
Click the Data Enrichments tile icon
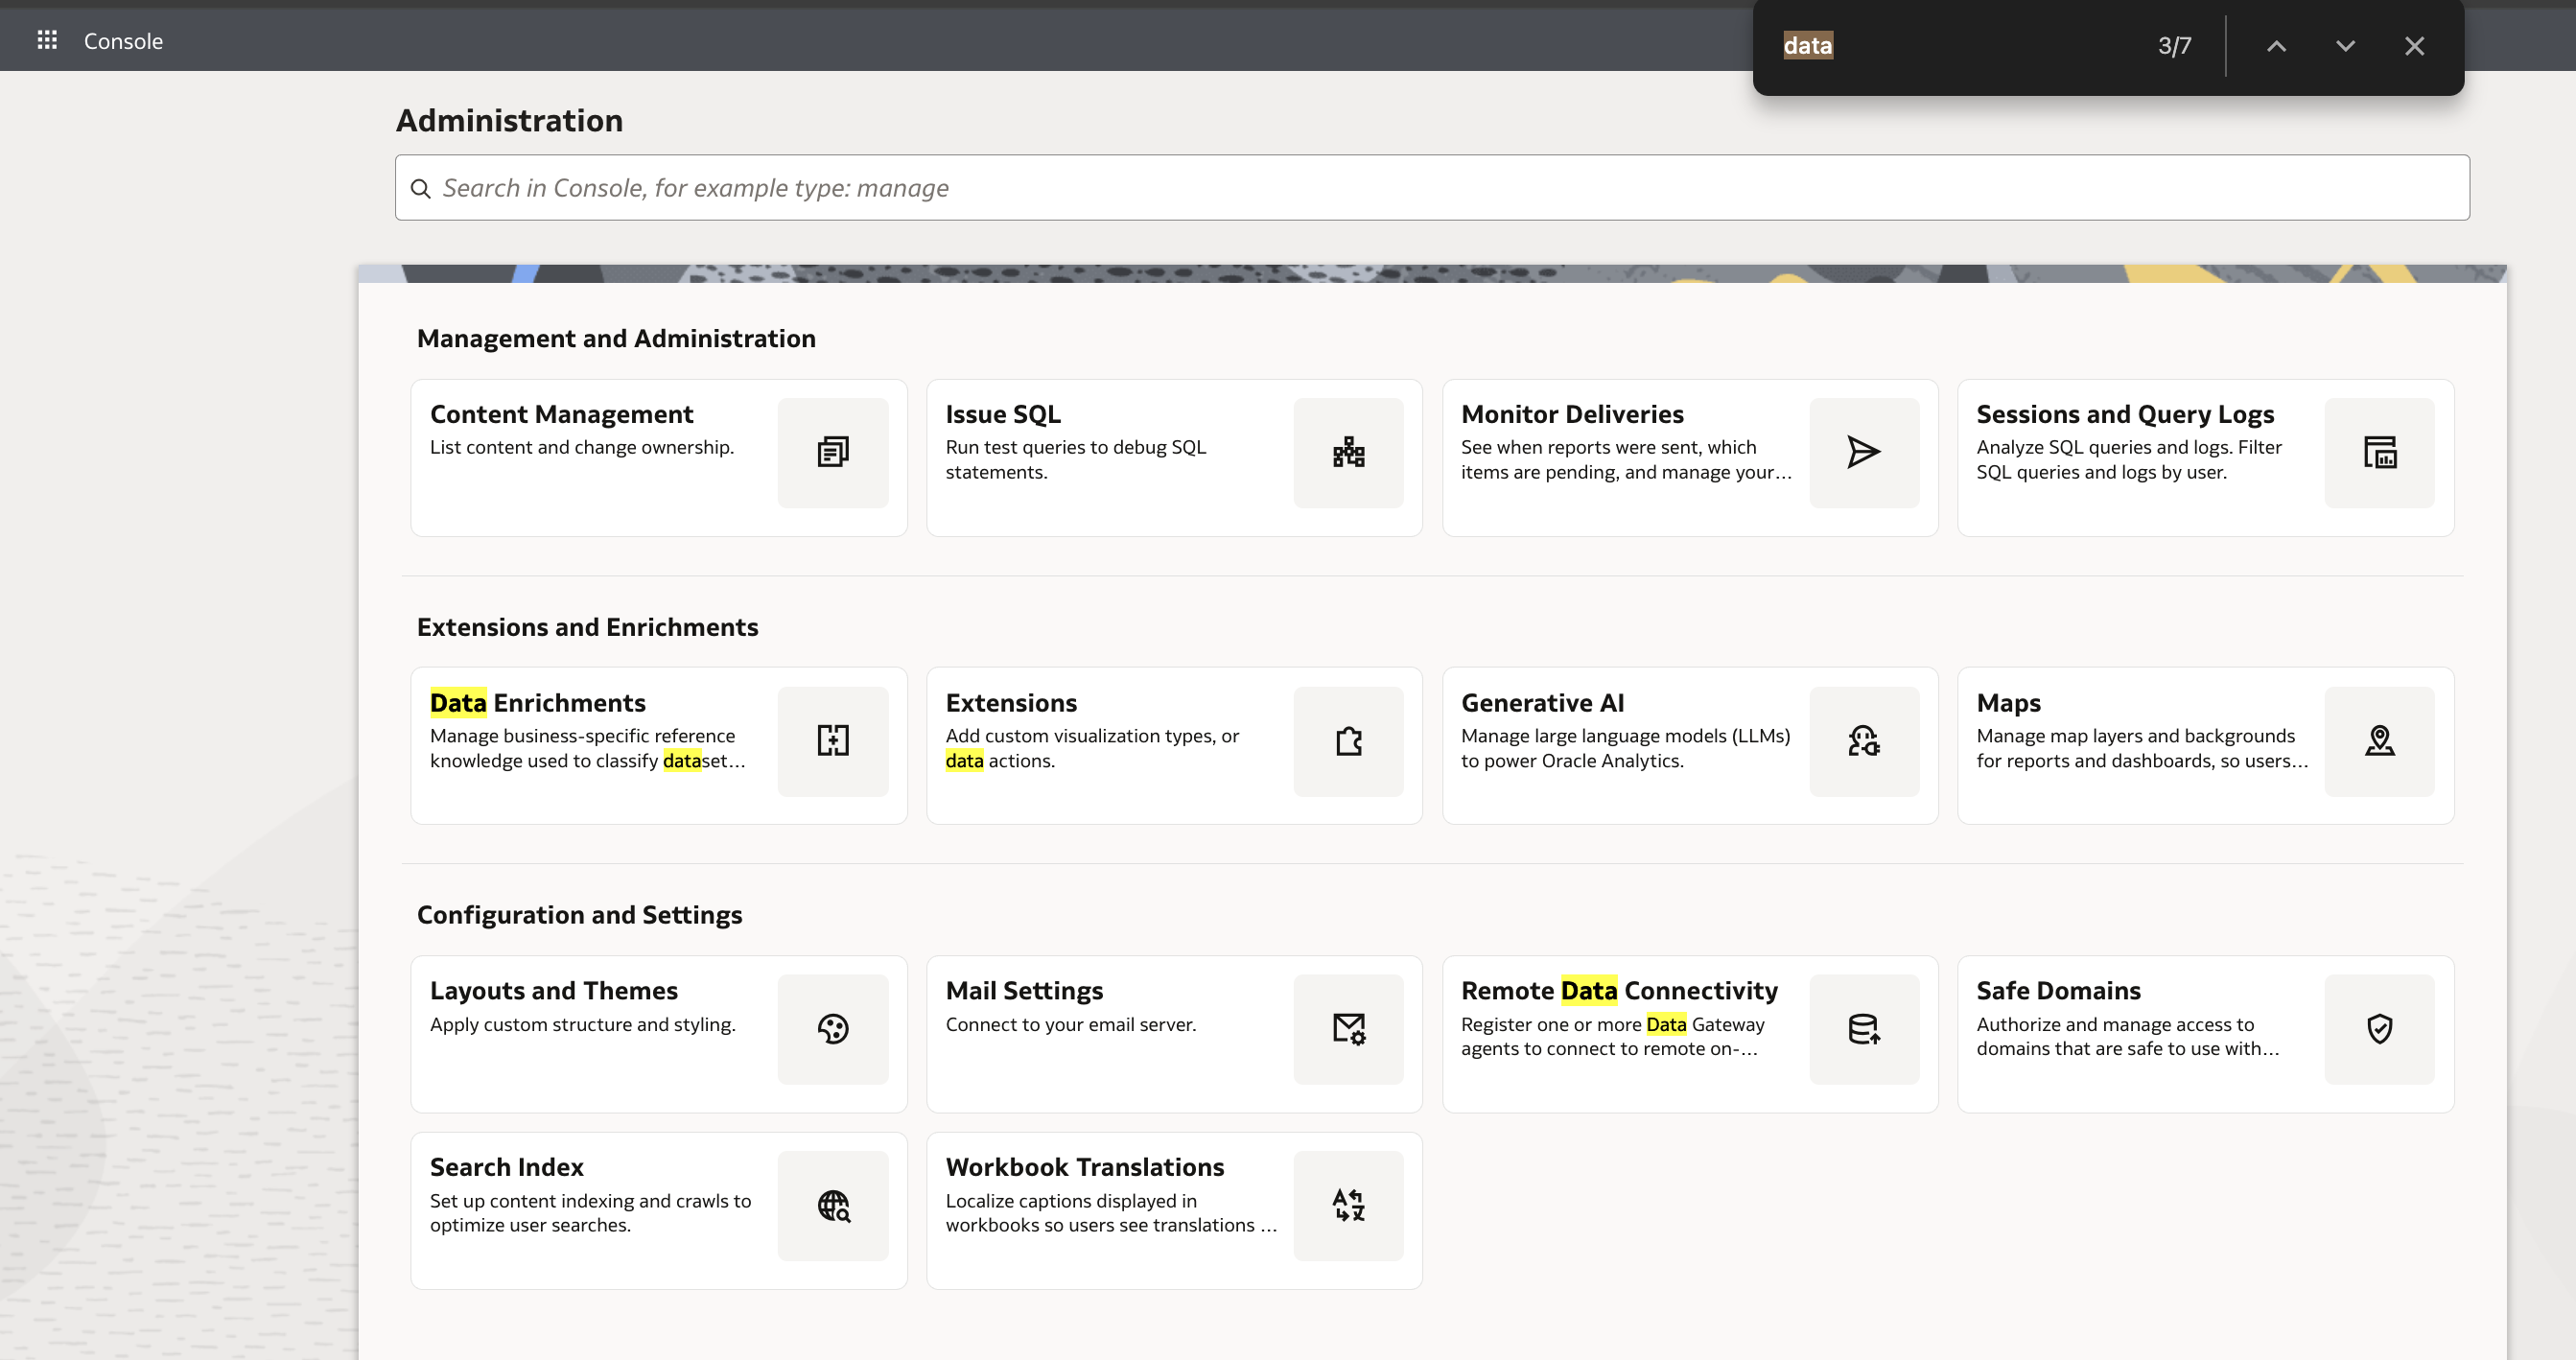832,740
